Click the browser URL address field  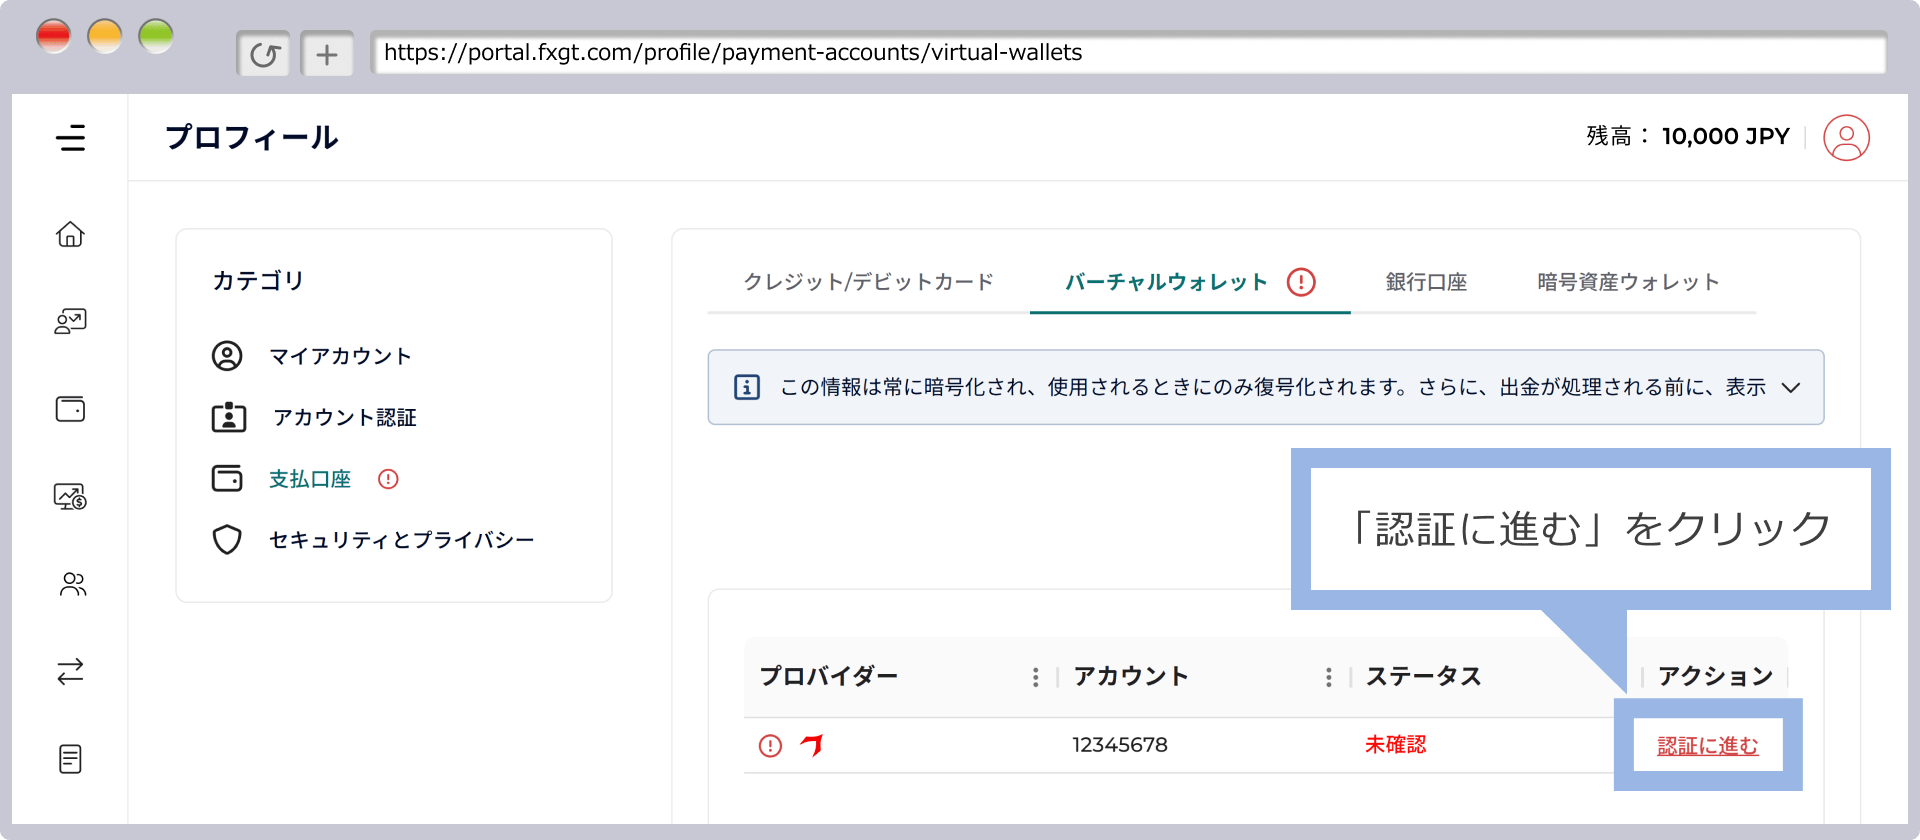coord(1128,53)
